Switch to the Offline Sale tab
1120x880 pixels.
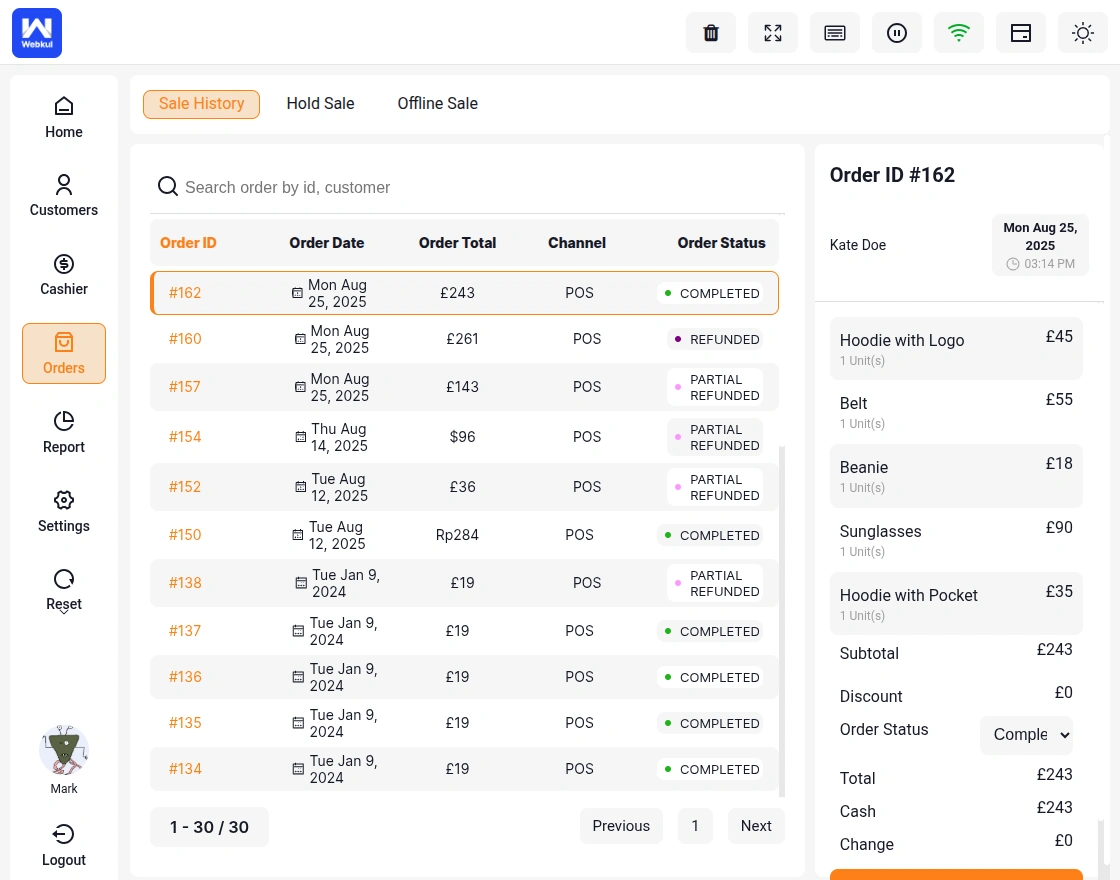coord(437,103)
